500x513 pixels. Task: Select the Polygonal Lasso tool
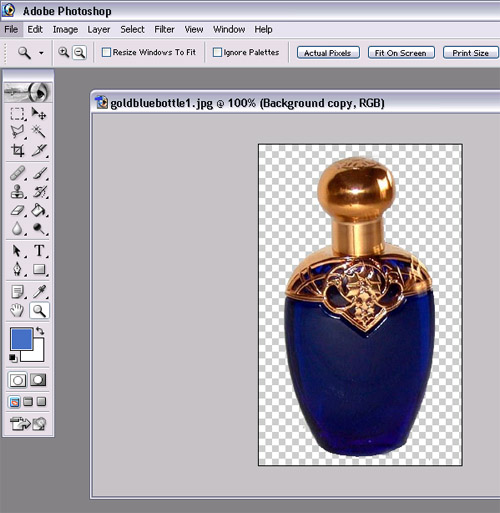pos(17,132)
